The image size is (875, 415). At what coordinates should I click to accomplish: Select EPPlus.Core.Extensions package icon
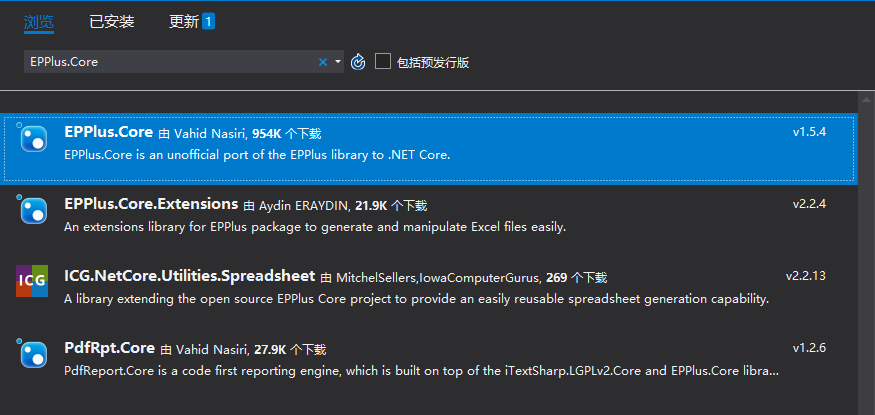33,210
